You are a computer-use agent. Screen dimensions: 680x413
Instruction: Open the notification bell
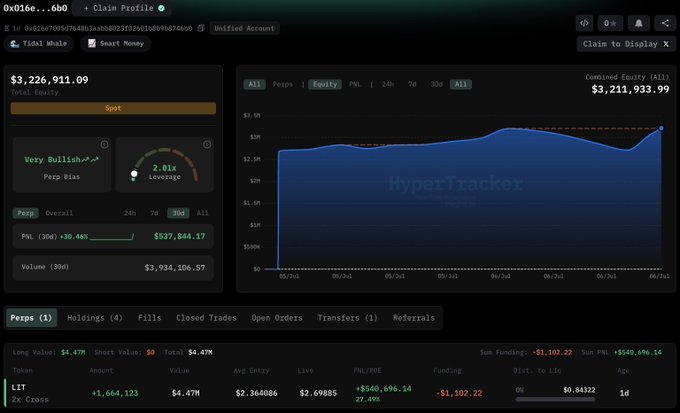coord(638,23)
